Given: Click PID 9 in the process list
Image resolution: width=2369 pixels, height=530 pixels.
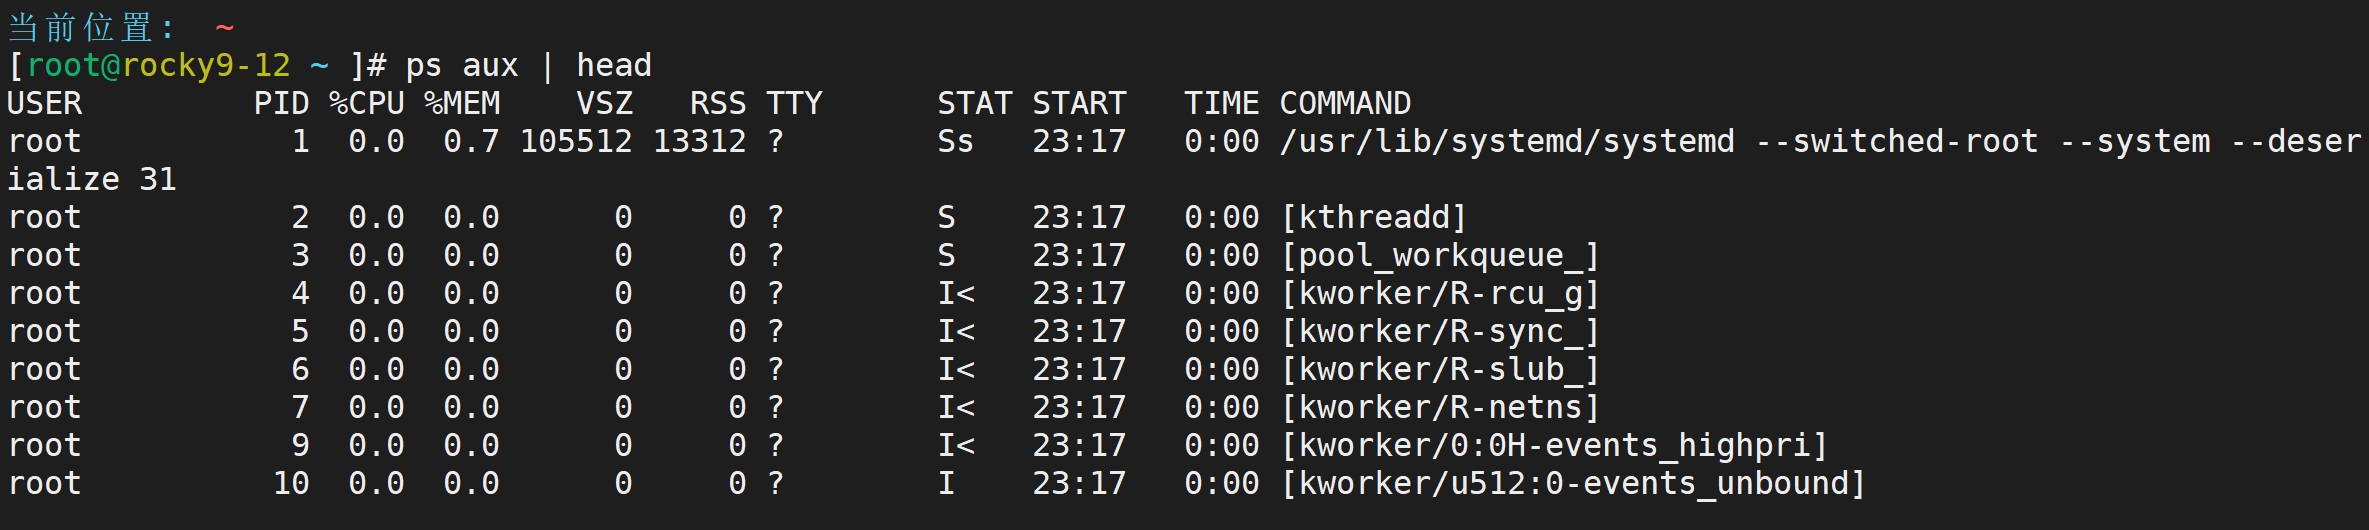Looking at the screenshot, I should coord(300,446).
